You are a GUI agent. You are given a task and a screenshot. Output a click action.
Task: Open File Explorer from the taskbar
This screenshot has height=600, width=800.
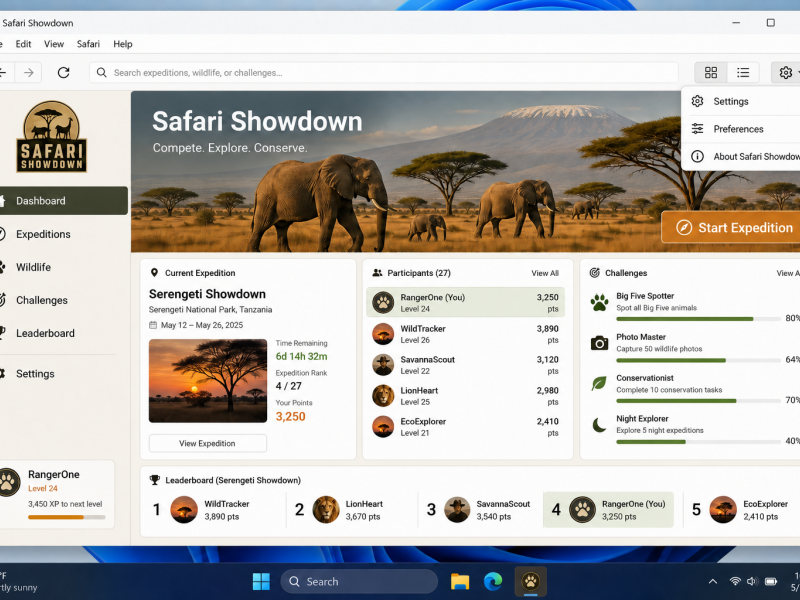coord(460,581)
